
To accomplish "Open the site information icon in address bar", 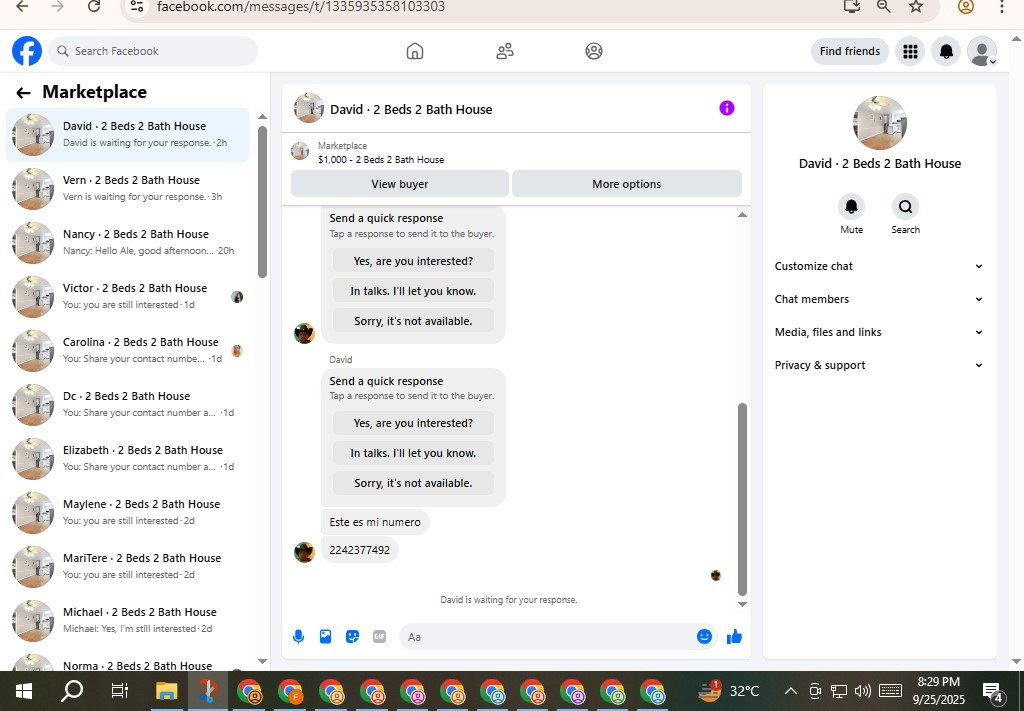I will [x=136, y=7].
